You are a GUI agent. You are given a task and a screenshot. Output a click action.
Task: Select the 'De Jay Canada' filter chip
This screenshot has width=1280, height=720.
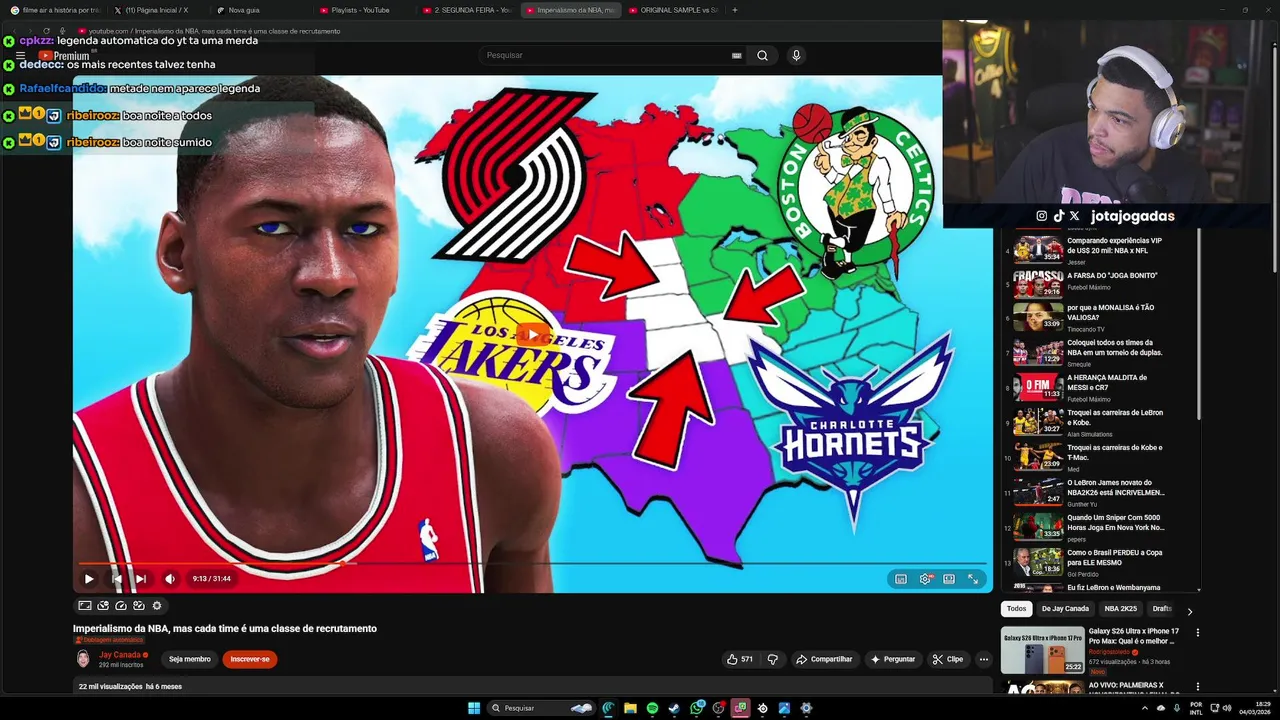pos(1065,608)
